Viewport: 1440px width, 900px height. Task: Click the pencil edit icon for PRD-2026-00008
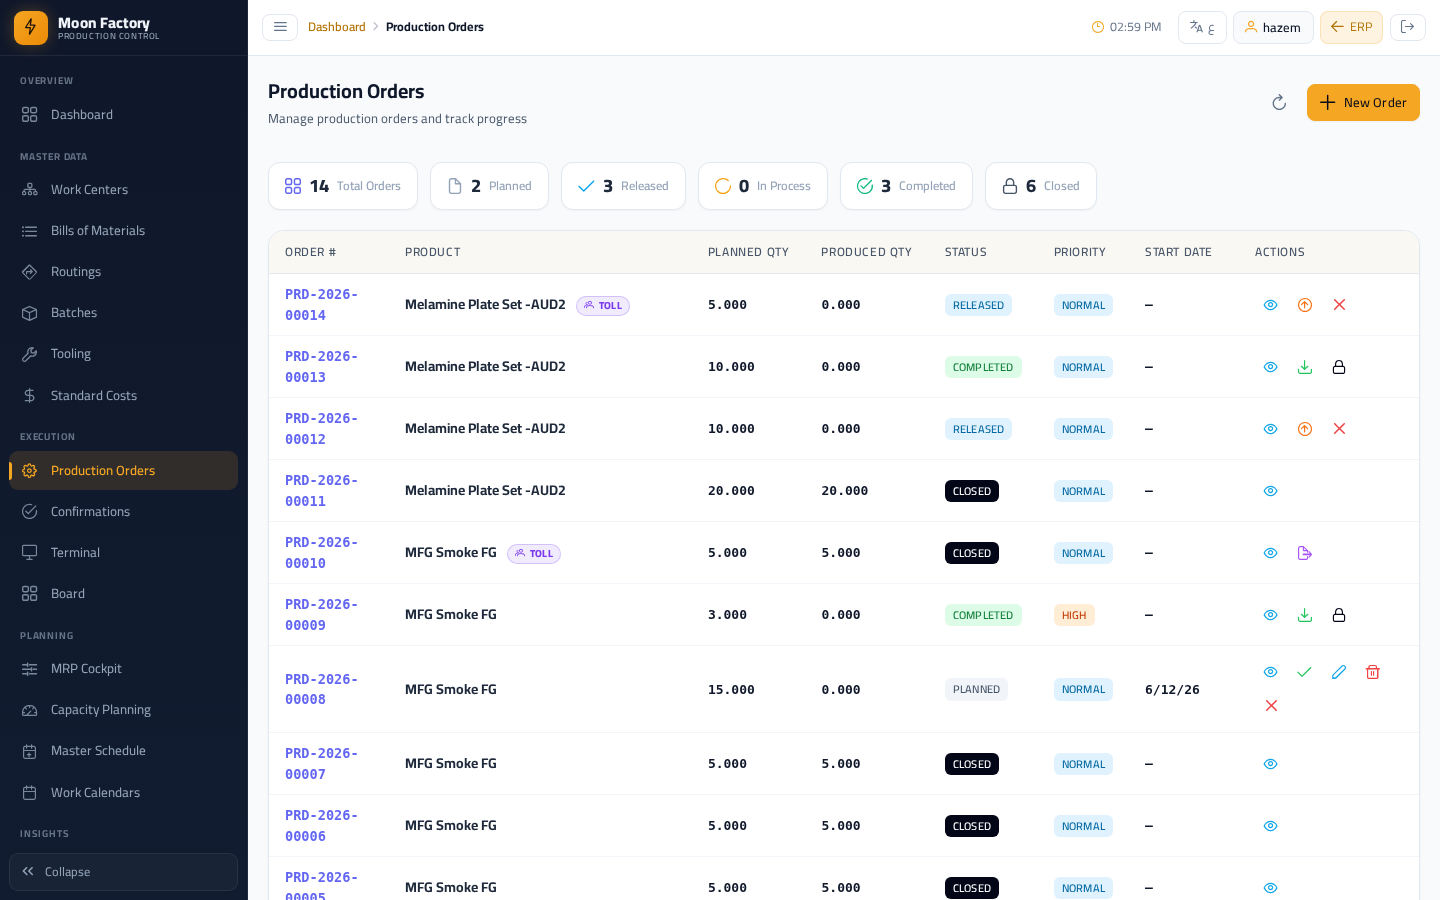1339,672
